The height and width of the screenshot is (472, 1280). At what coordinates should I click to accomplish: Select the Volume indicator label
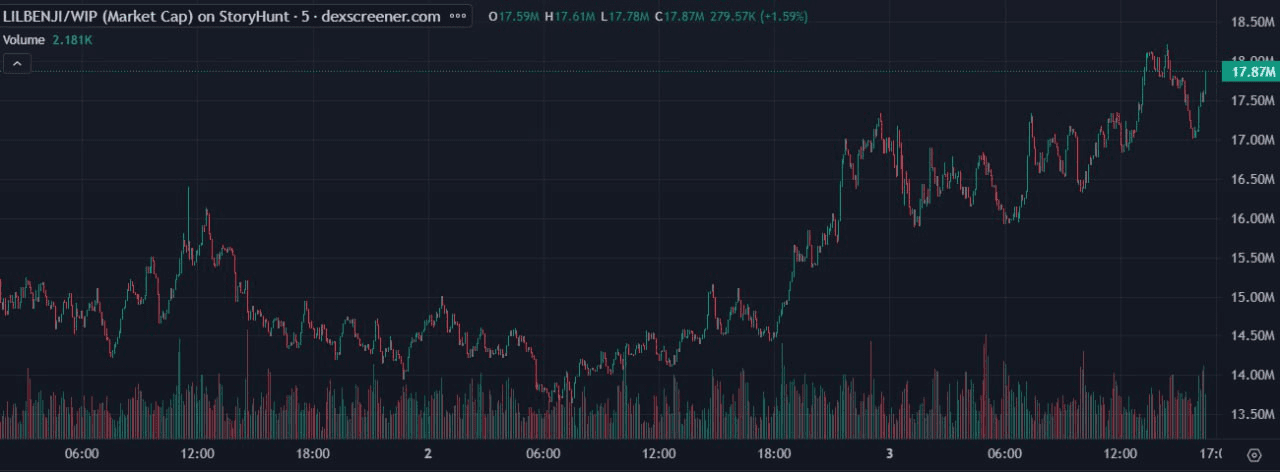24,40
